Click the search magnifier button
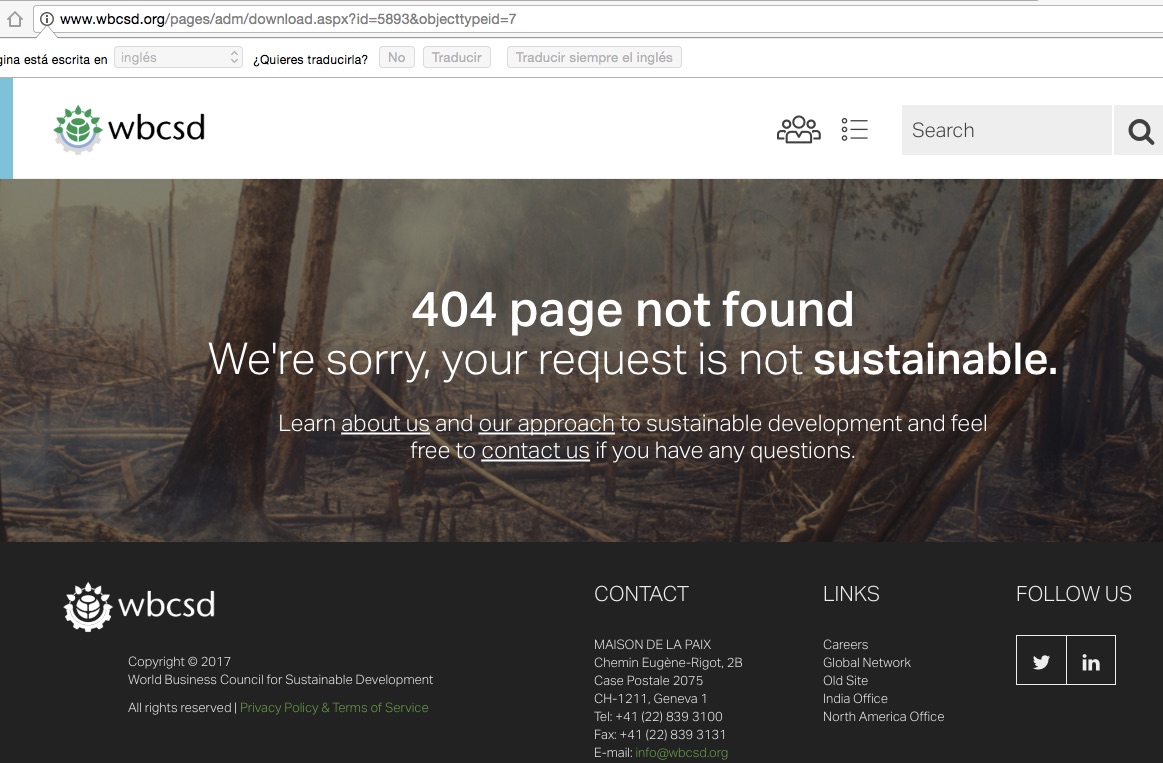This screenshot has height=763, width=1163. 1140,131
